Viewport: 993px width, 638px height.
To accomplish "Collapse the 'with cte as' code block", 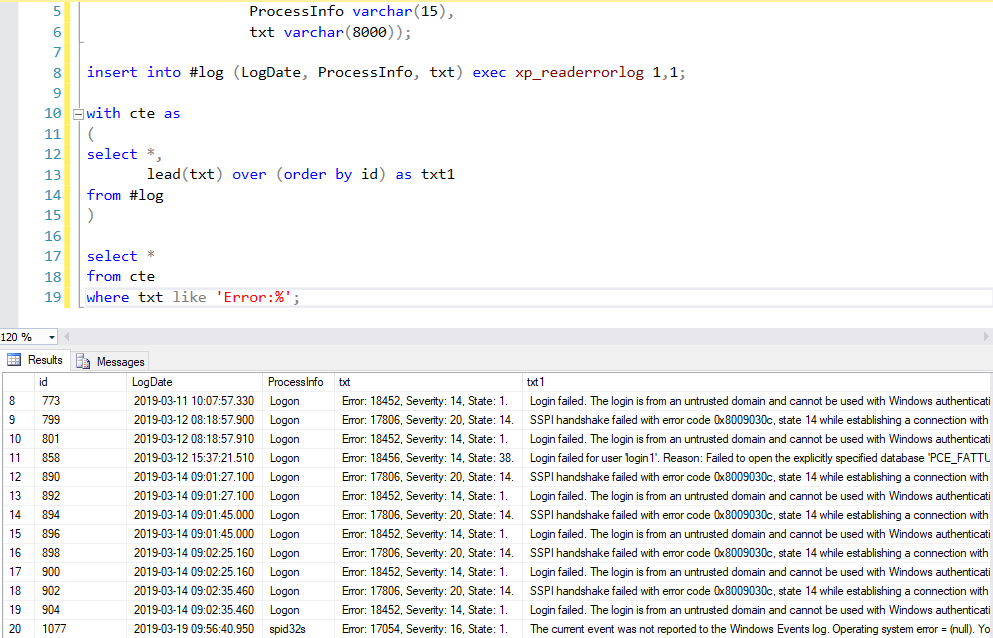I will coord(78,114).
